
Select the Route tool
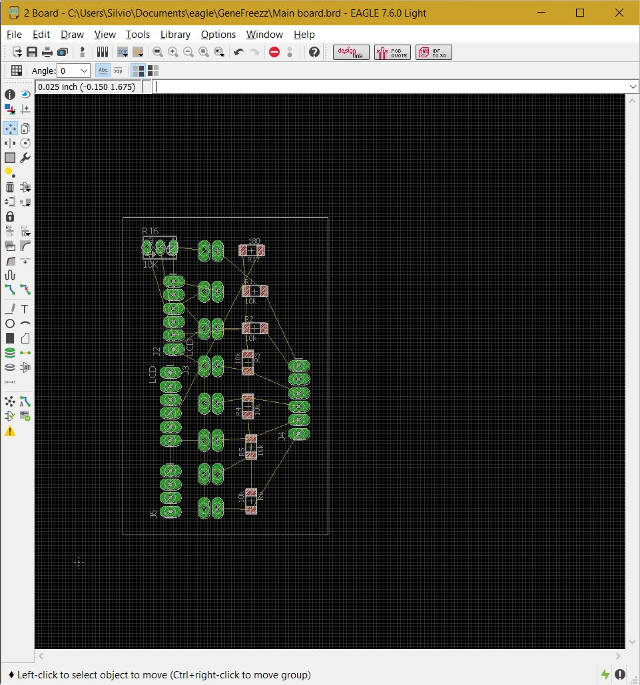[x=10, y=289]
